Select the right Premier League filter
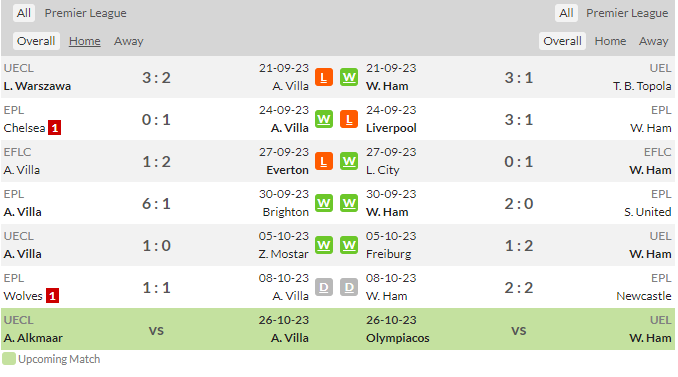Screen dimensions: 678x377 (627, 13)
